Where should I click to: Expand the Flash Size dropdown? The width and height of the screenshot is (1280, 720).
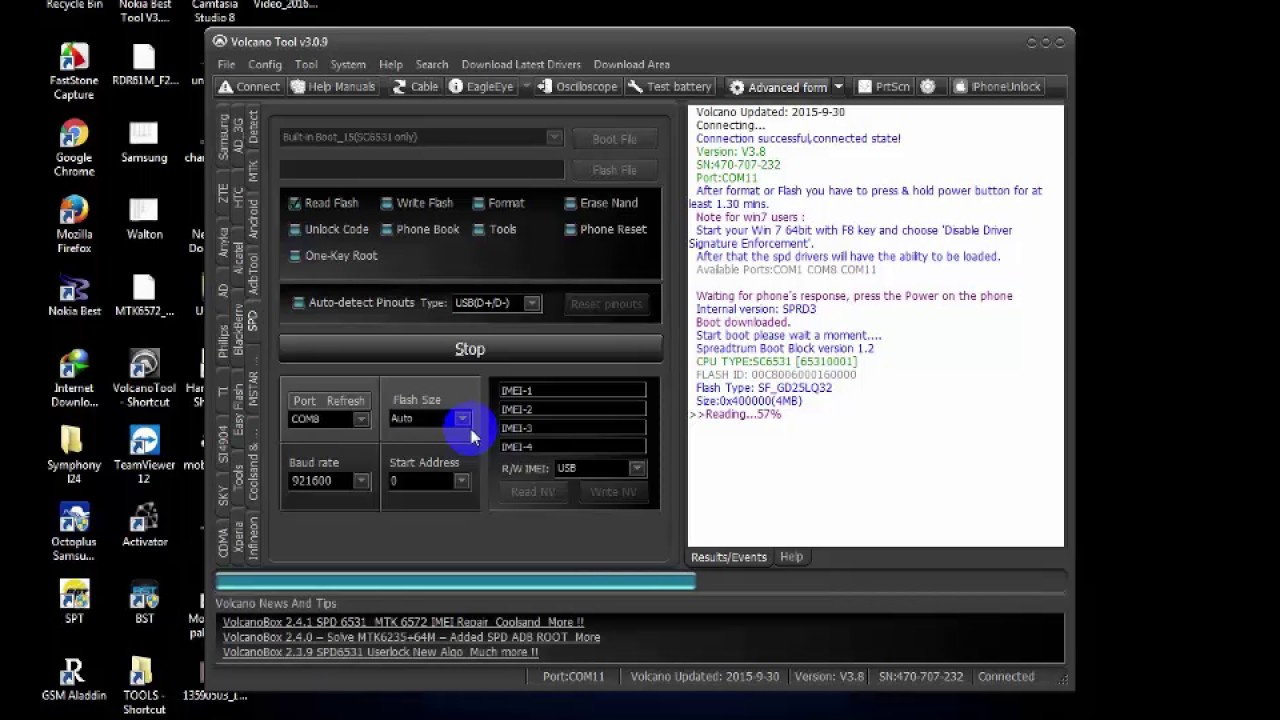pyautogui.click(x=461, y=419)
